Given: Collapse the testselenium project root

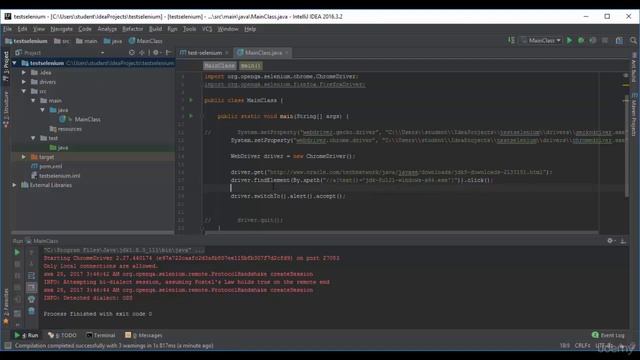Looking at the screenshot, I should pos(15,63).
